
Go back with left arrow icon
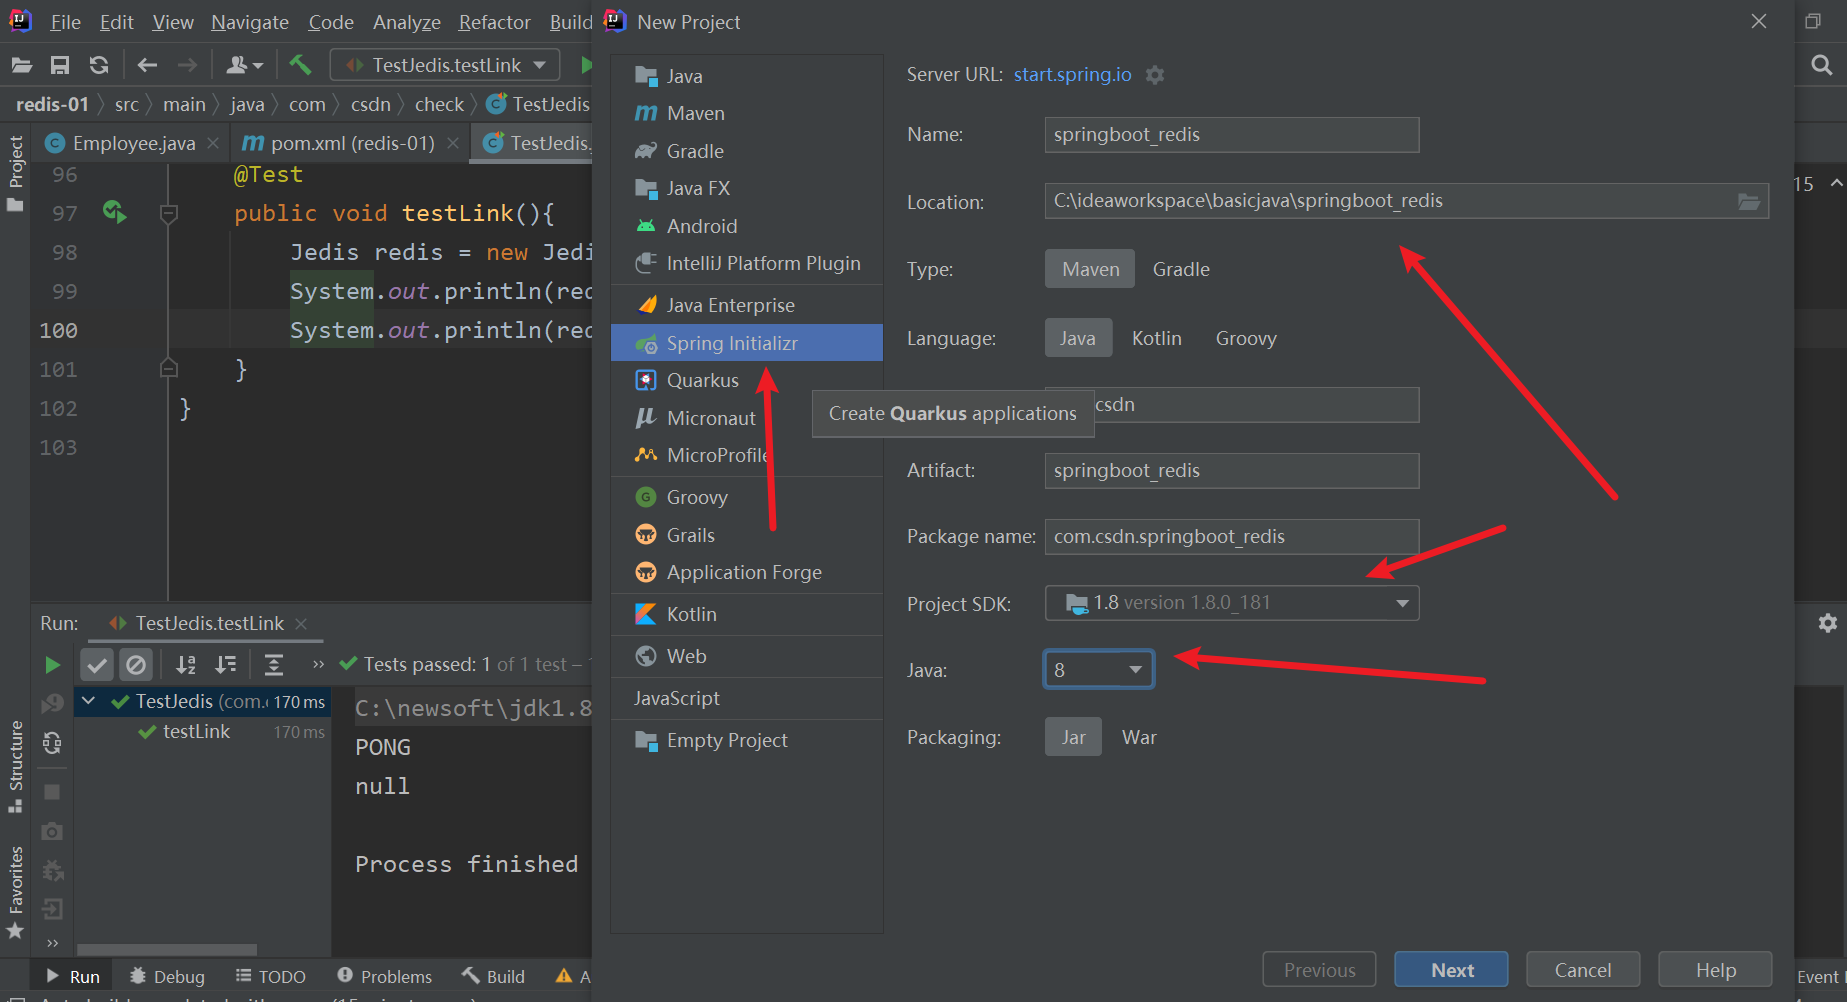[x=147, y=65]
